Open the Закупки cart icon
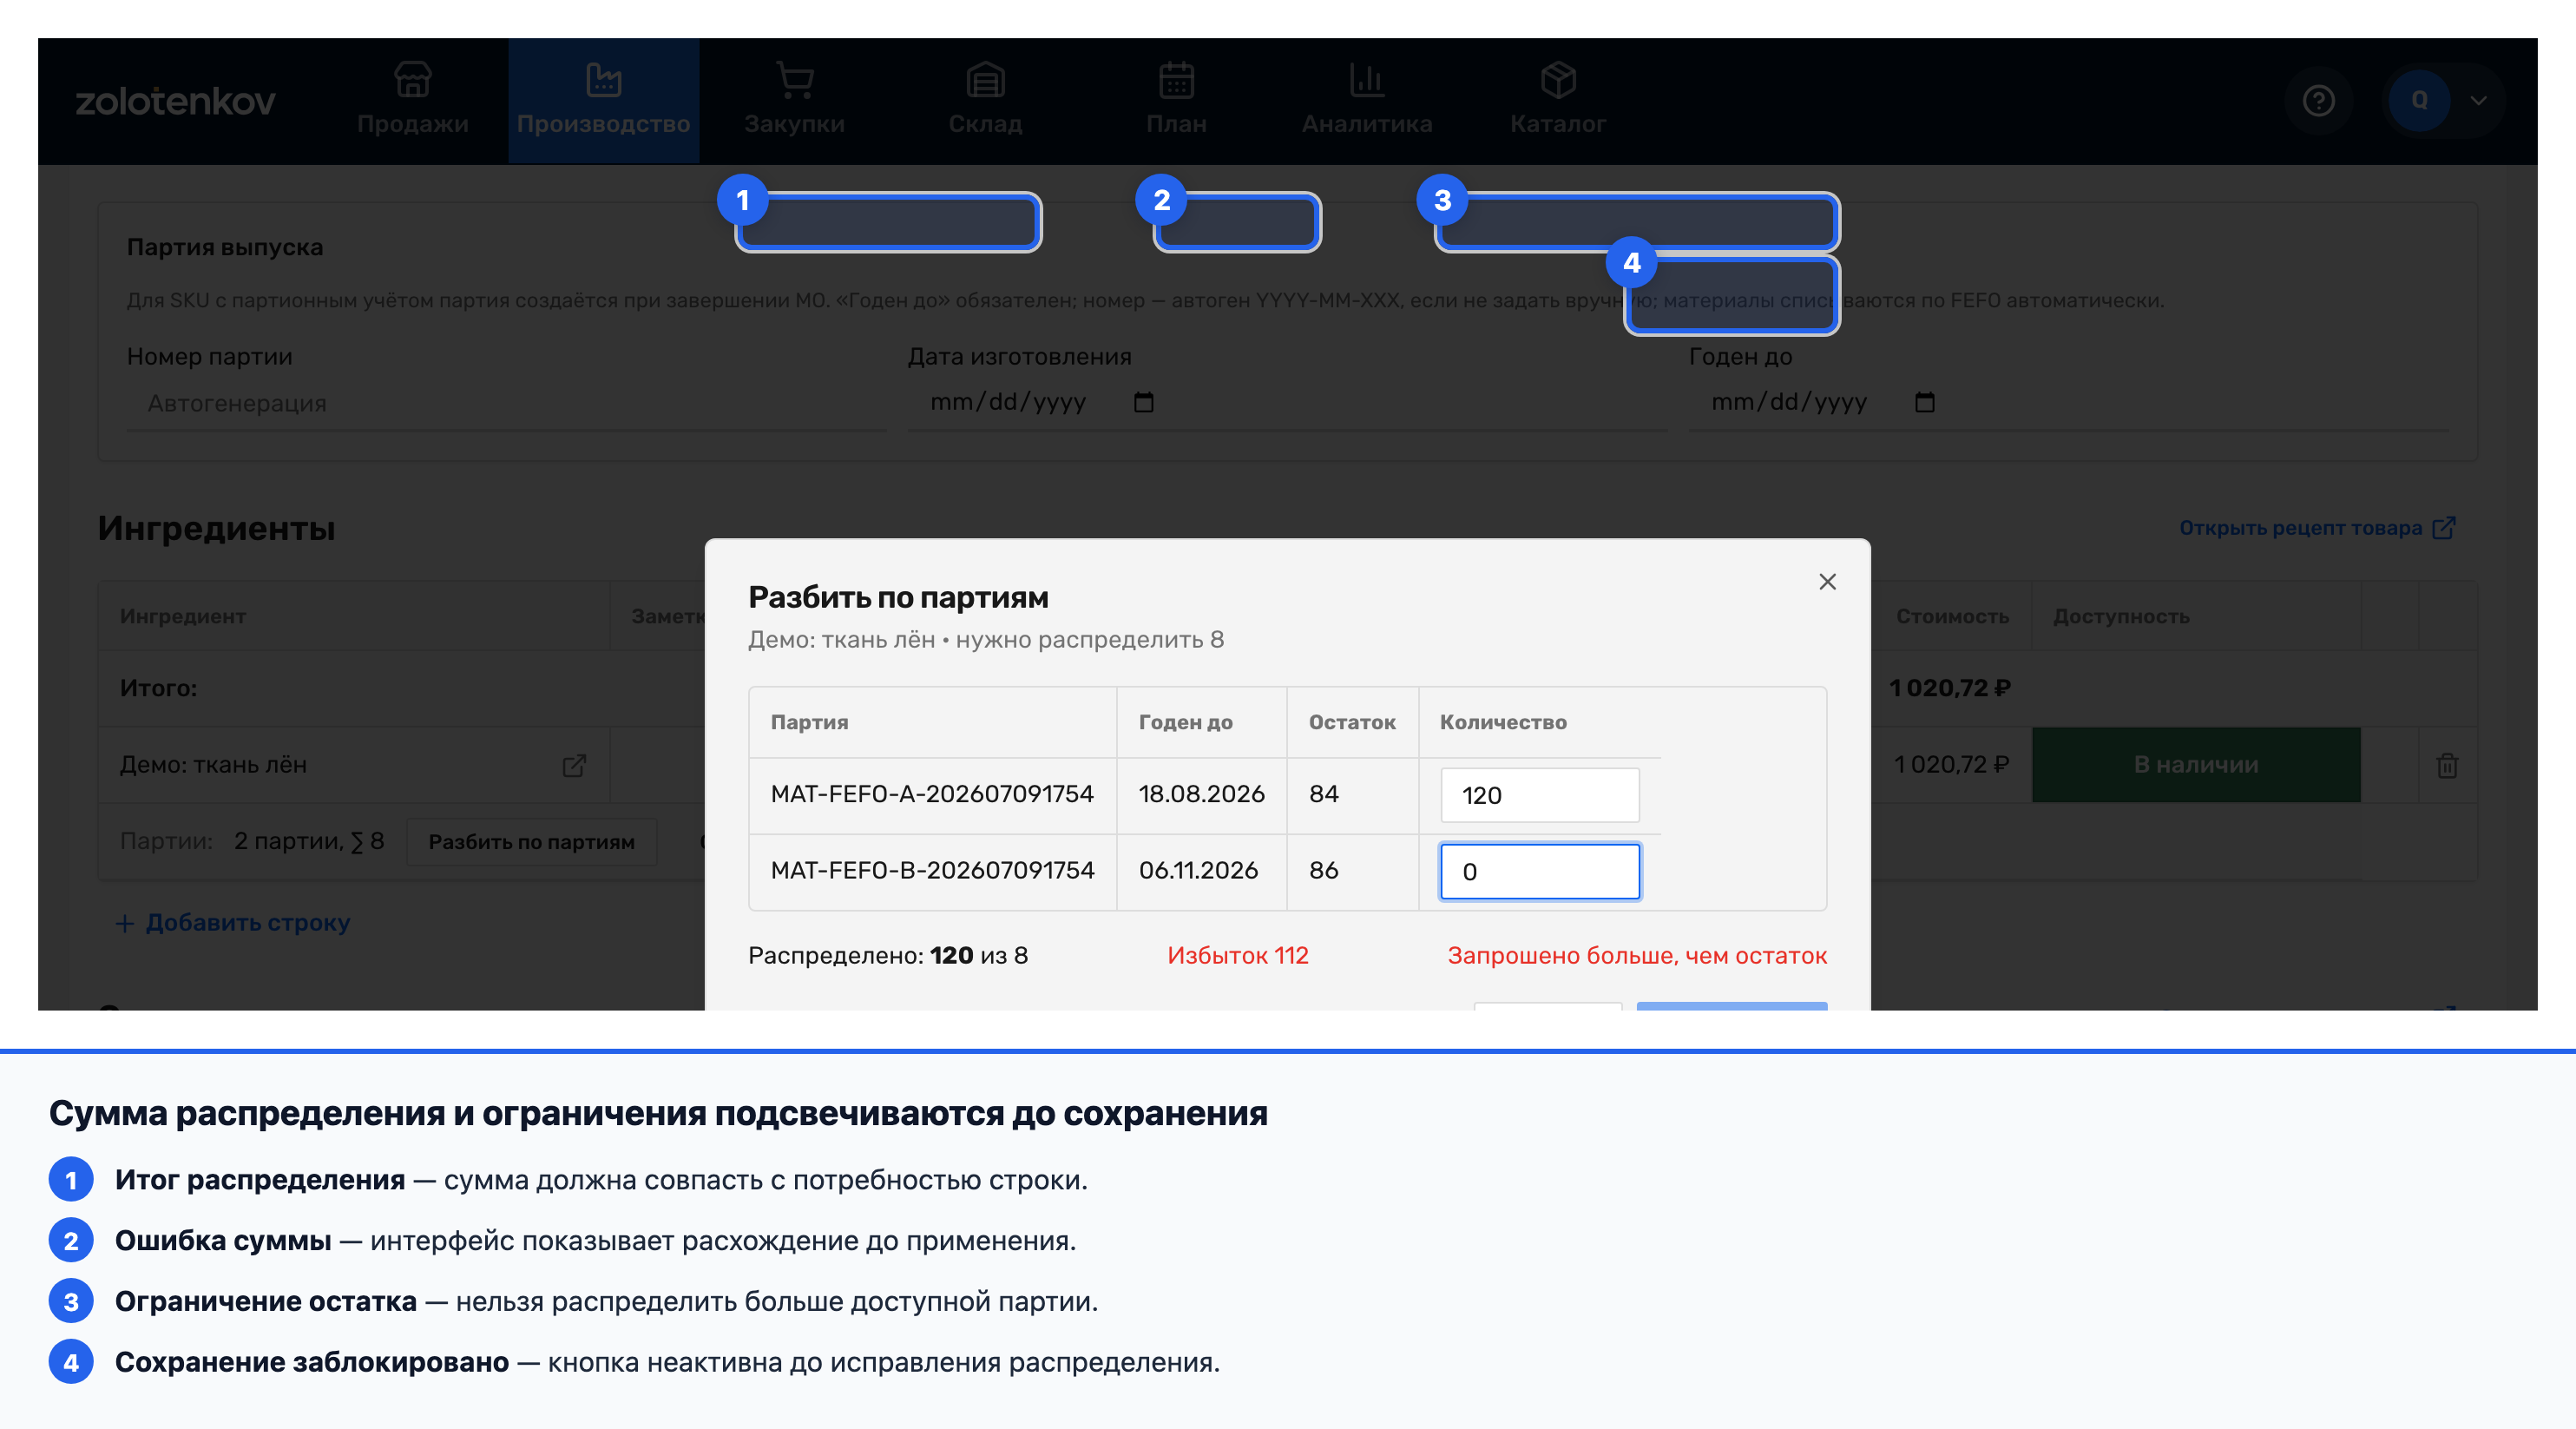 click(794, 80)
